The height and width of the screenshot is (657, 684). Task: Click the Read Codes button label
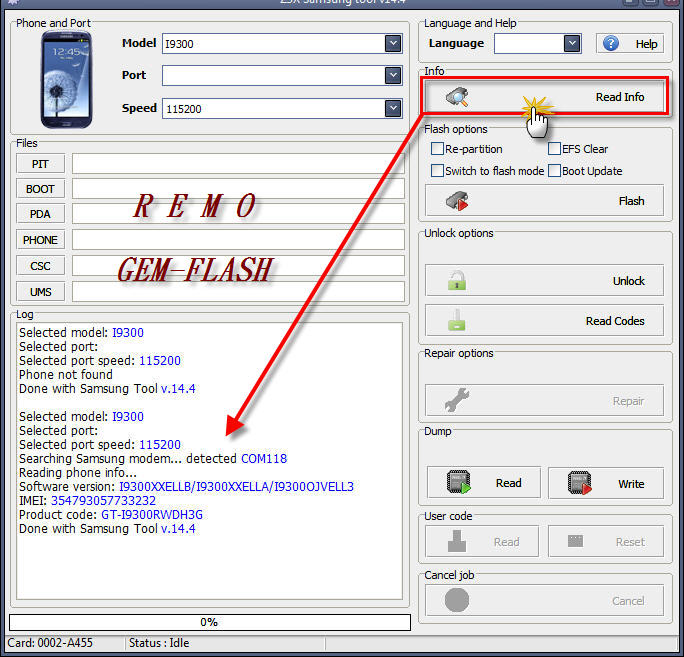615,321
